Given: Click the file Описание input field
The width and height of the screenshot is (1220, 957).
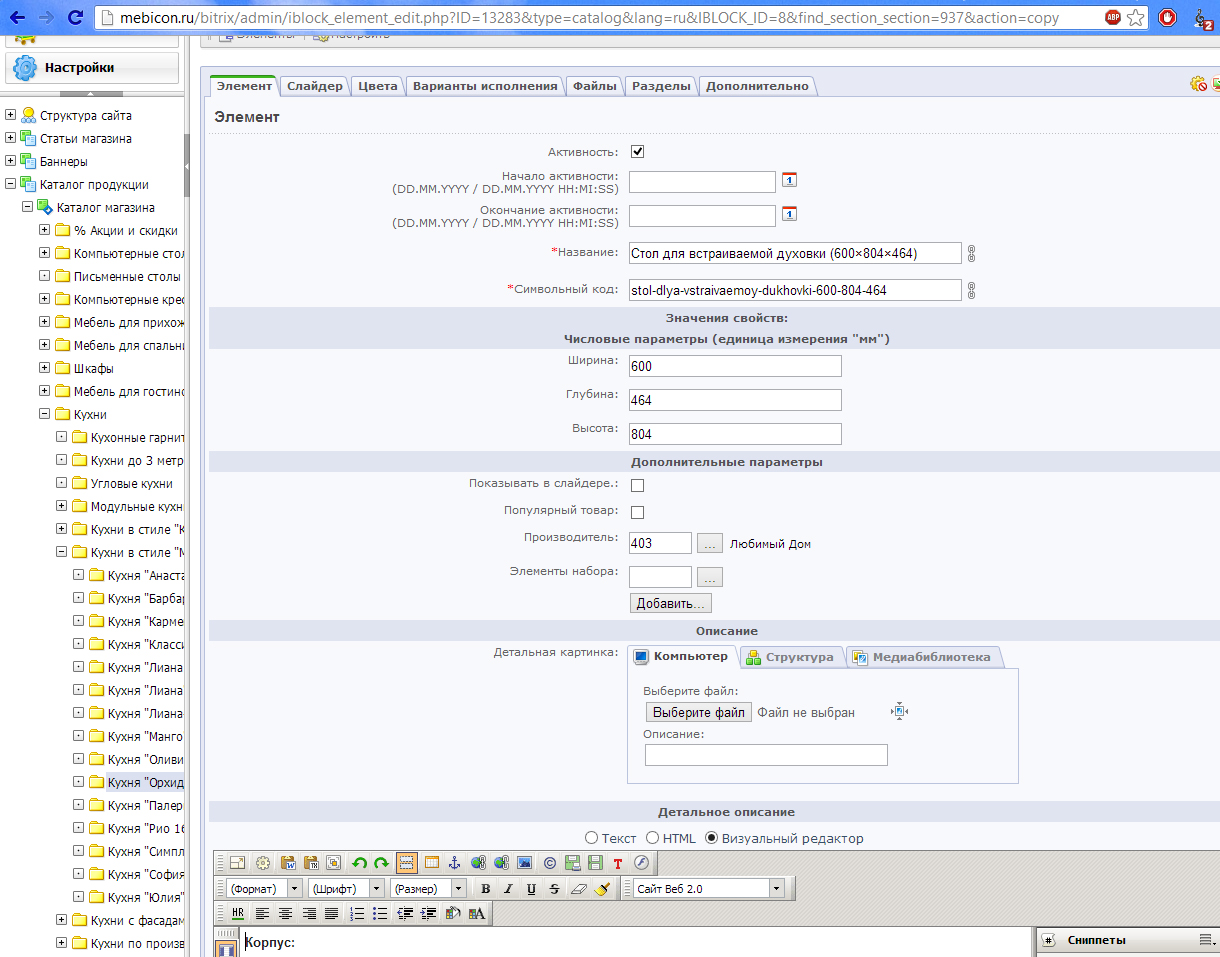Looking at the screenshot, I should point(766,755).
